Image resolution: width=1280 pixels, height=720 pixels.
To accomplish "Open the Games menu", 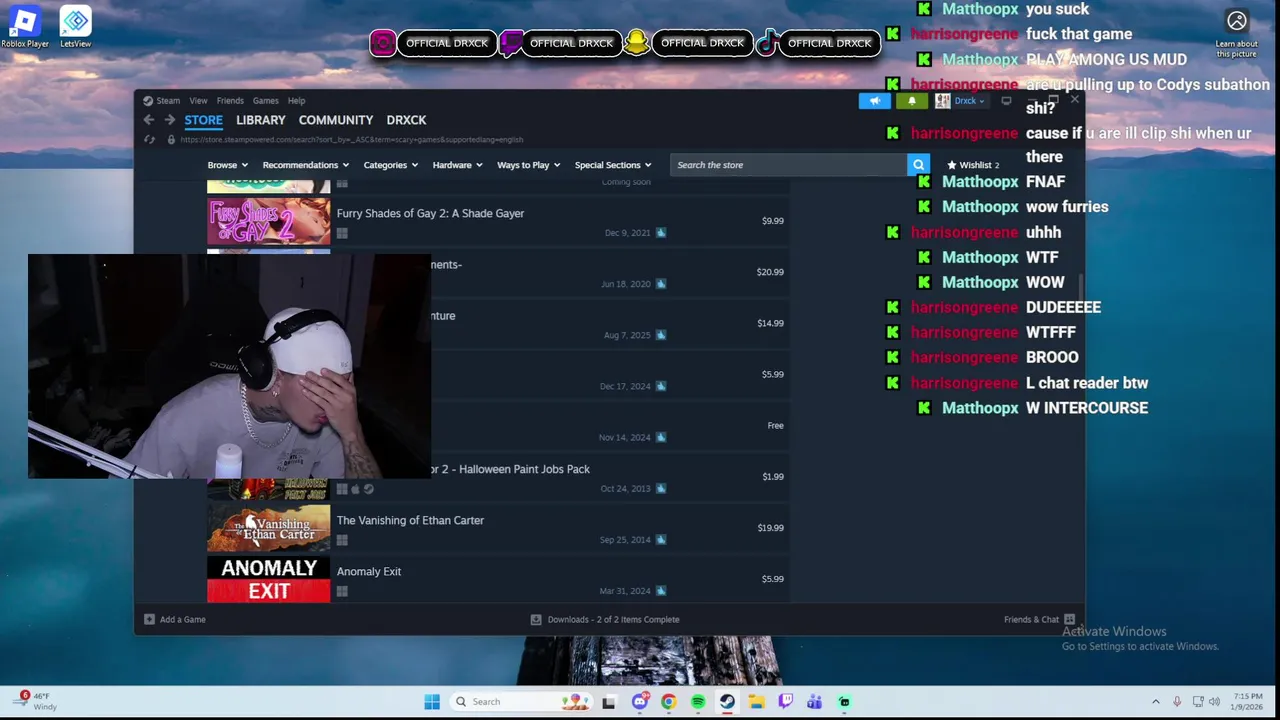I will pyautogui.click(x=265, y=101).
